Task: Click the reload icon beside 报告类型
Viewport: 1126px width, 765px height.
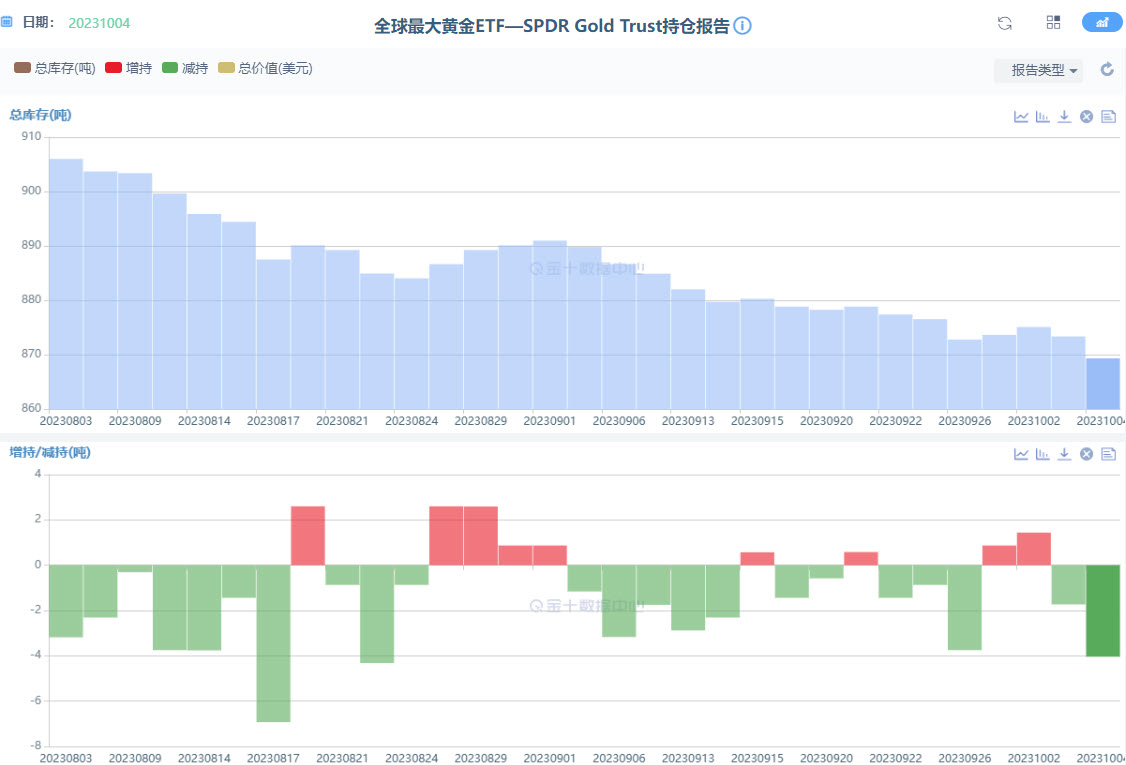Action: [x=1107, y=69]
